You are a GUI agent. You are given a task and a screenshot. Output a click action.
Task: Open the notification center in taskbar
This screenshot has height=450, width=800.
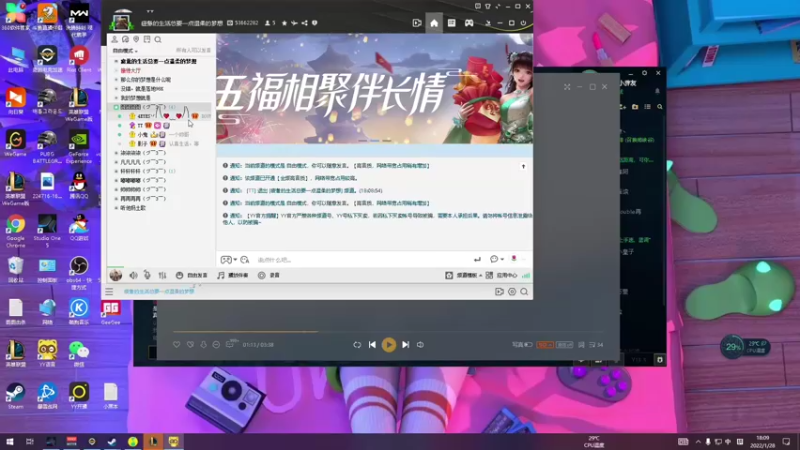pyautogui.click(x=786, y=441)
